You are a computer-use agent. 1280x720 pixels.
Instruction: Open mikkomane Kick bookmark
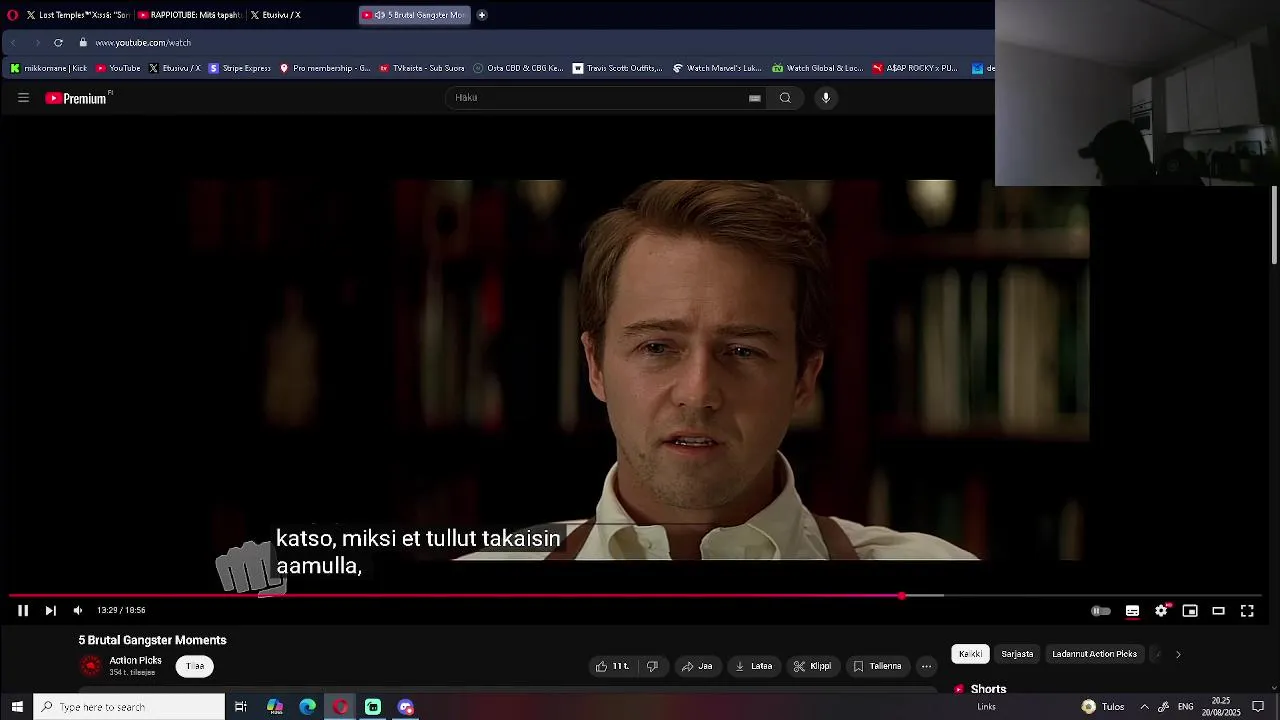[48, 68]
